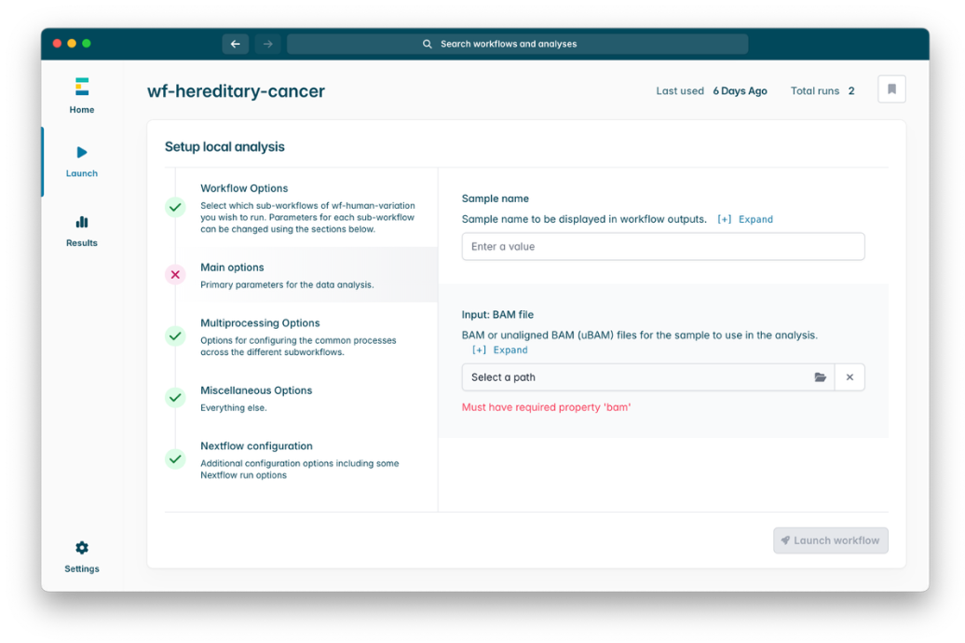Click the Select a path field

point(648,377)
